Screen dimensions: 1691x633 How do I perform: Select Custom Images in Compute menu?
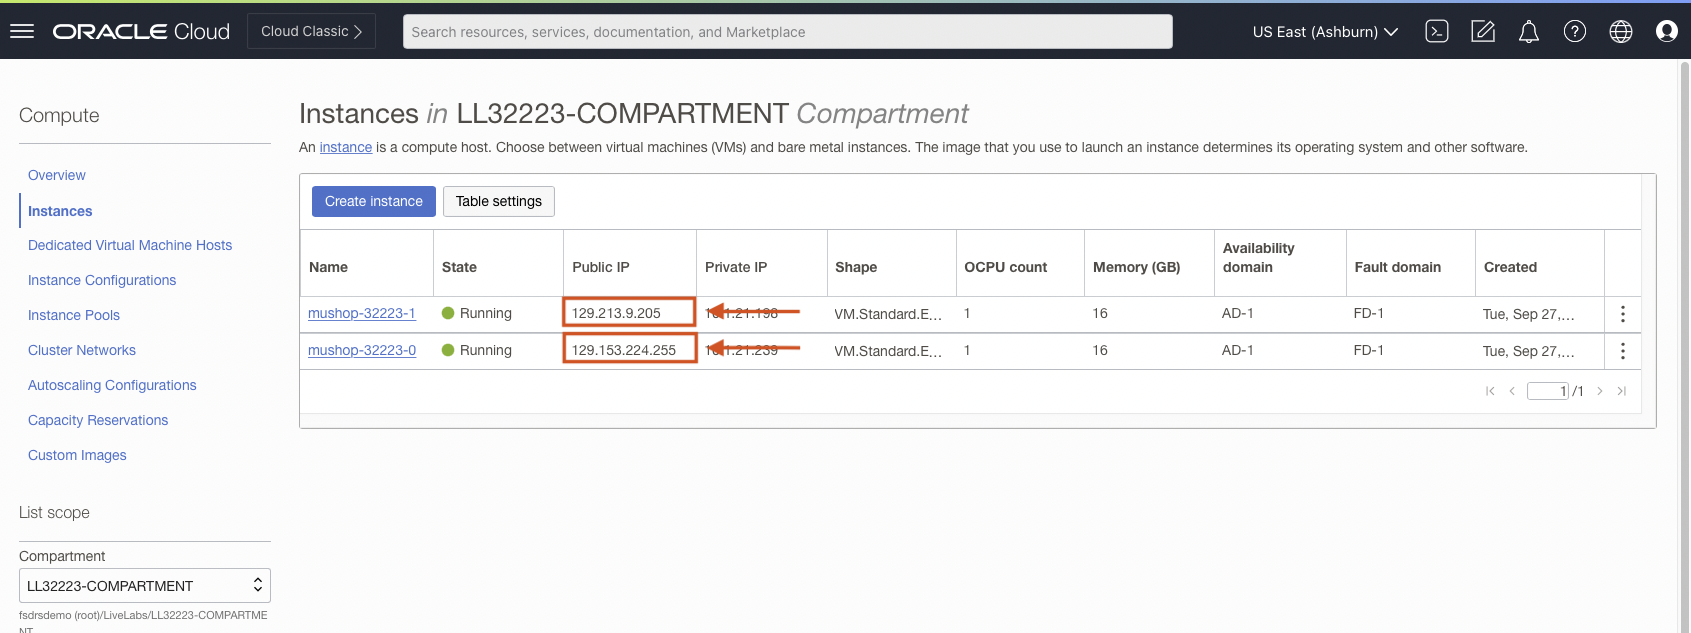pyautogui.click(x=77, y=455)
